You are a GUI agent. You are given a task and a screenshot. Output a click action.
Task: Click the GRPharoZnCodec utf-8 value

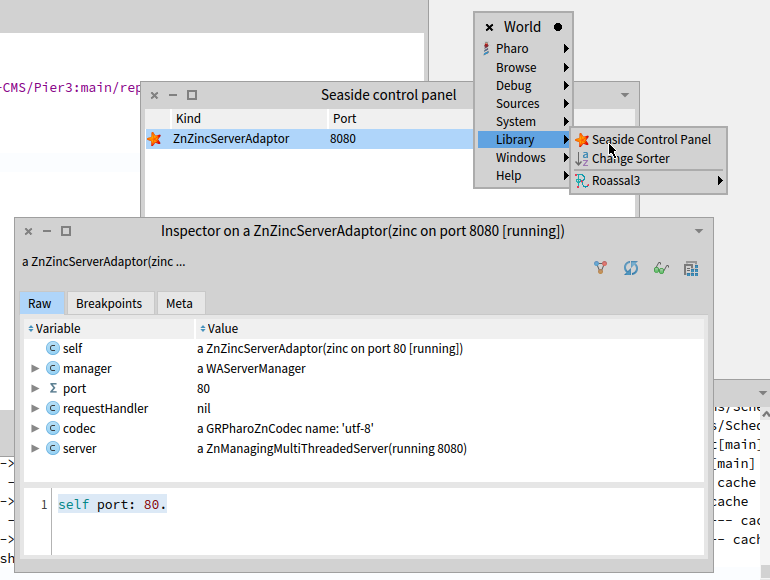(x=285, y=429)
